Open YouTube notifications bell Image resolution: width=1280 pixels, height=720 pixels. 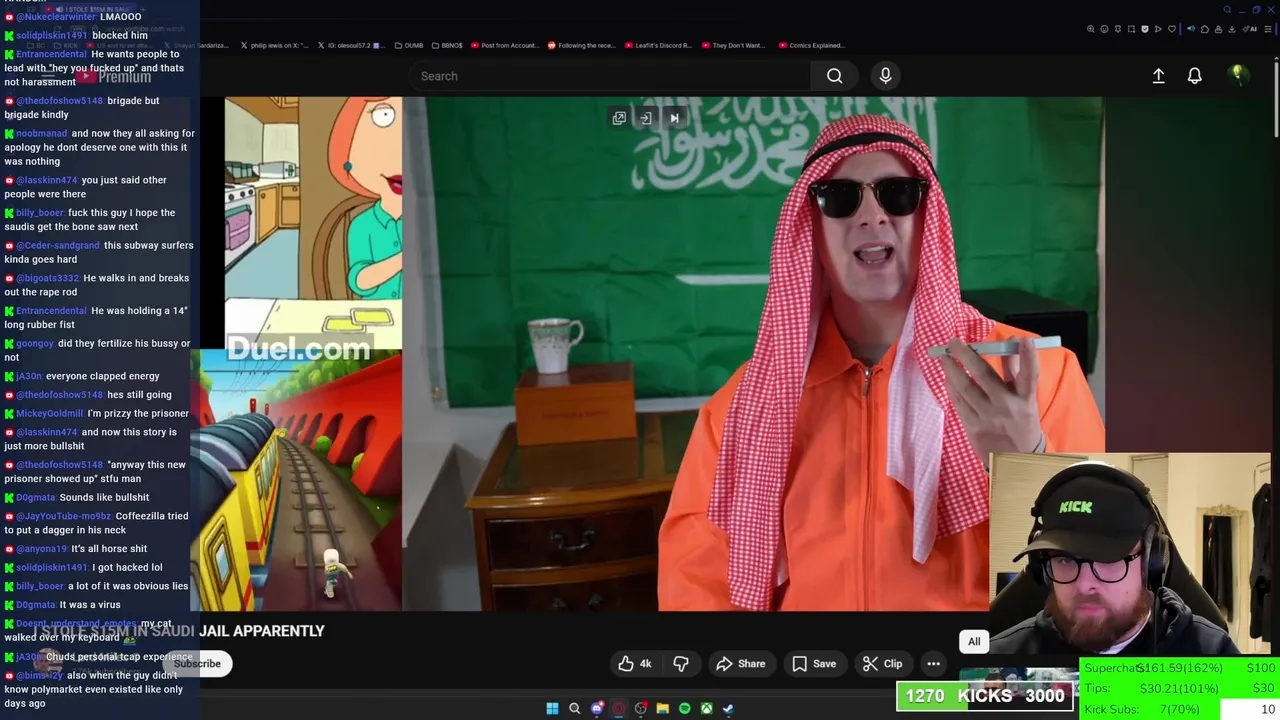point(1194,76)
